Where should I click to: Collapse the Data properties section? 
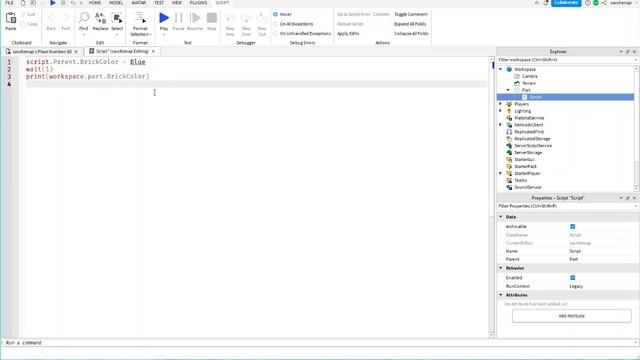(501, 217)
